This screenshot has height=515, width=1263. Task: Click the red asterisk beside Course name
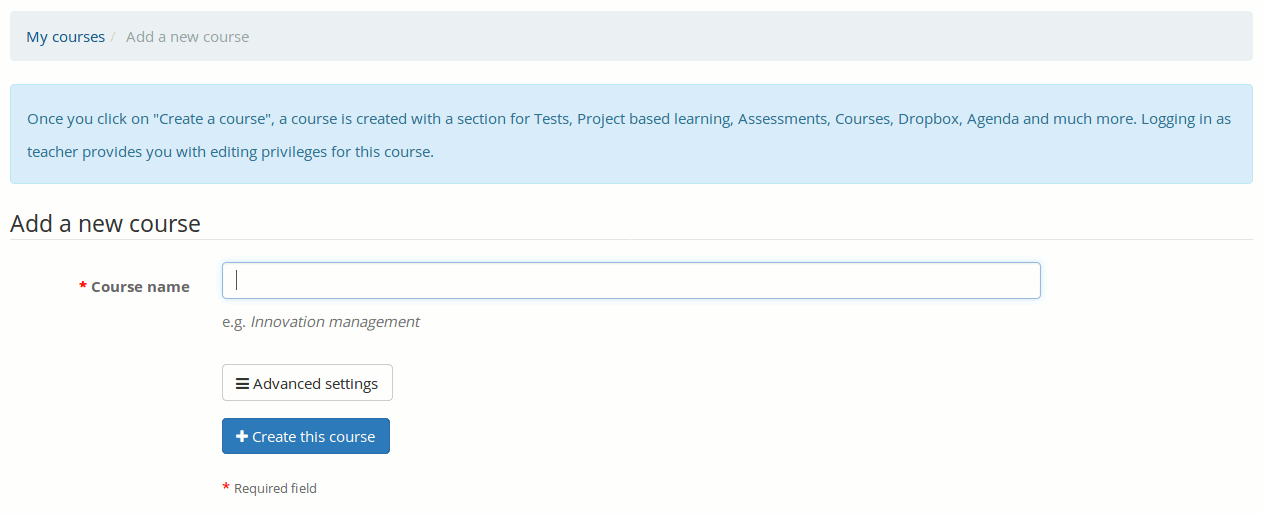pos(83,286)
